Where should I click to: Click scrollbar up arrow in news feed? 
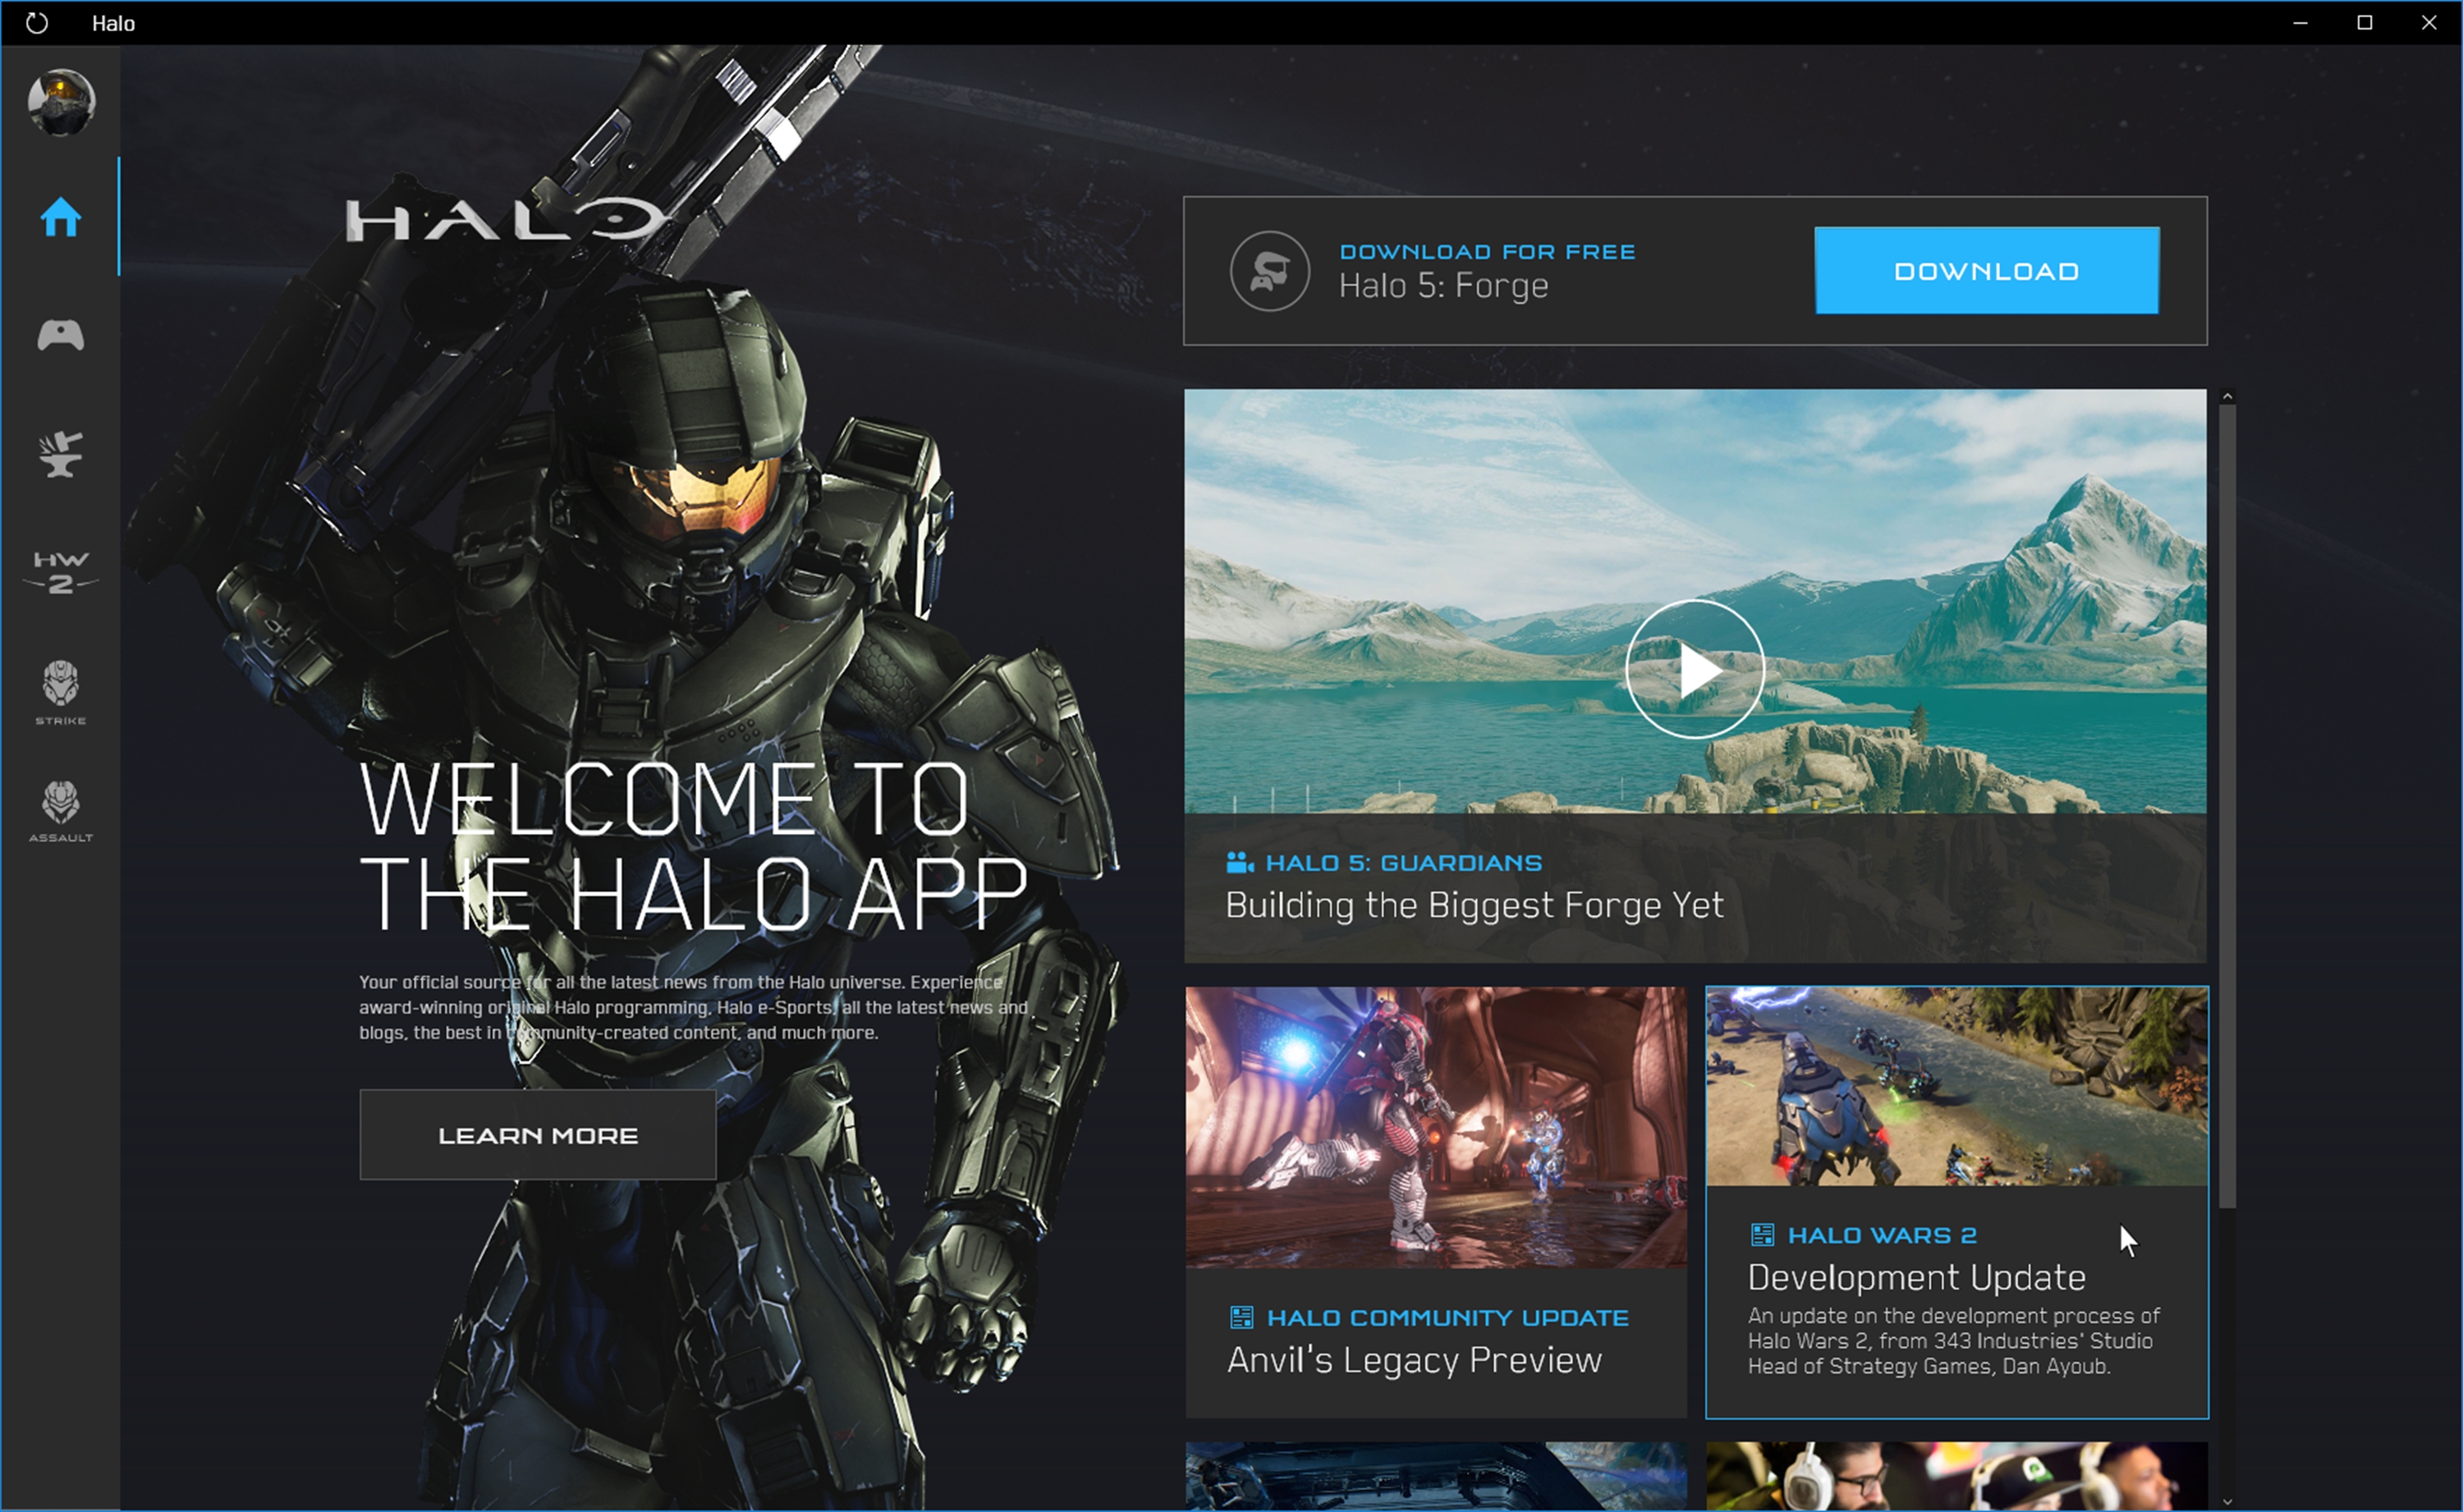coord(2227,397)
